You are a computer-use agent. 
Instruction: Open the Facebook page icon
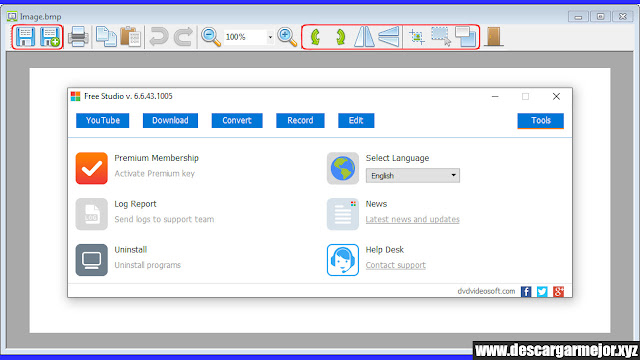(x=526, y=291)
